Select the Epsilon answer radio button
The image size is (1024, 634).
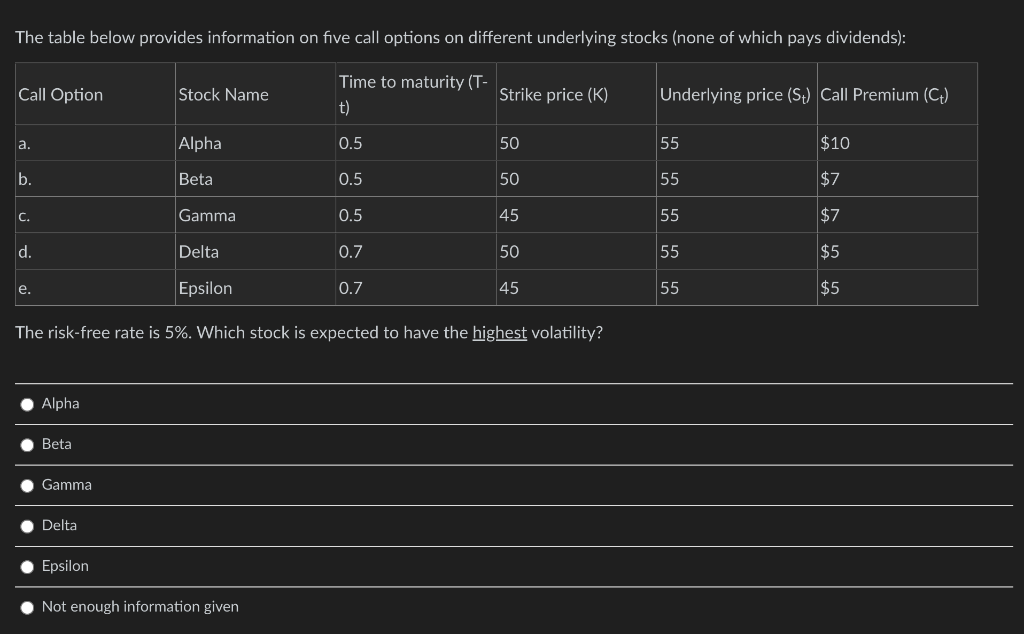[x=28, y=566]
